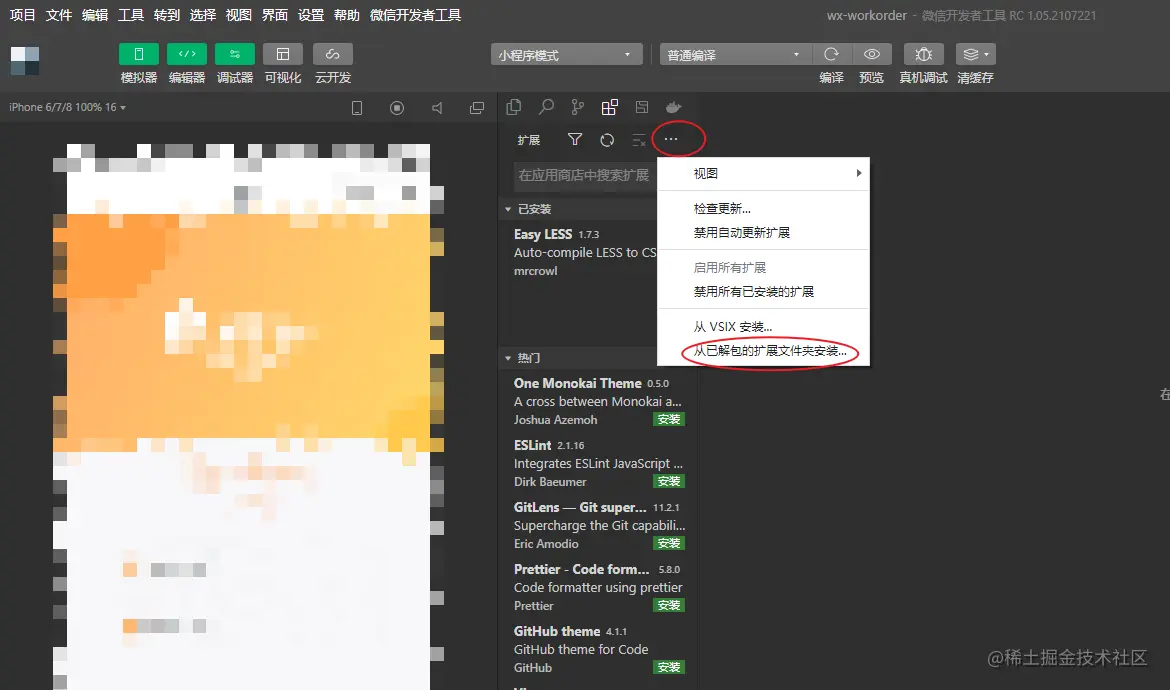The width and height of the screenshot is (1170, 690).
Task: Select 从 VSIX 安装 menu item
Action: pyautogui.click(x=763, y=327)
